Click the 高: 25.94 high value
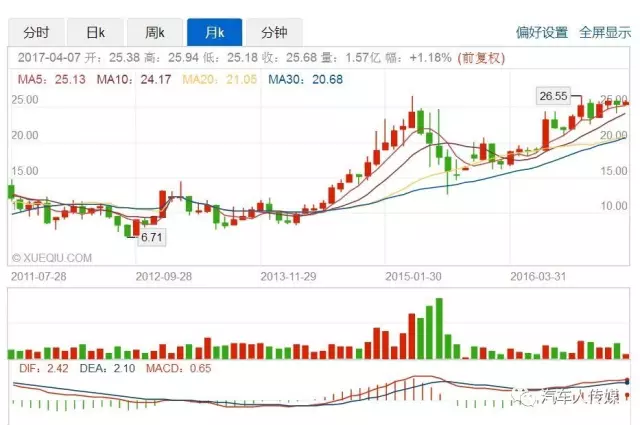This screenshot has width=640, height=425. coord(171,58)
